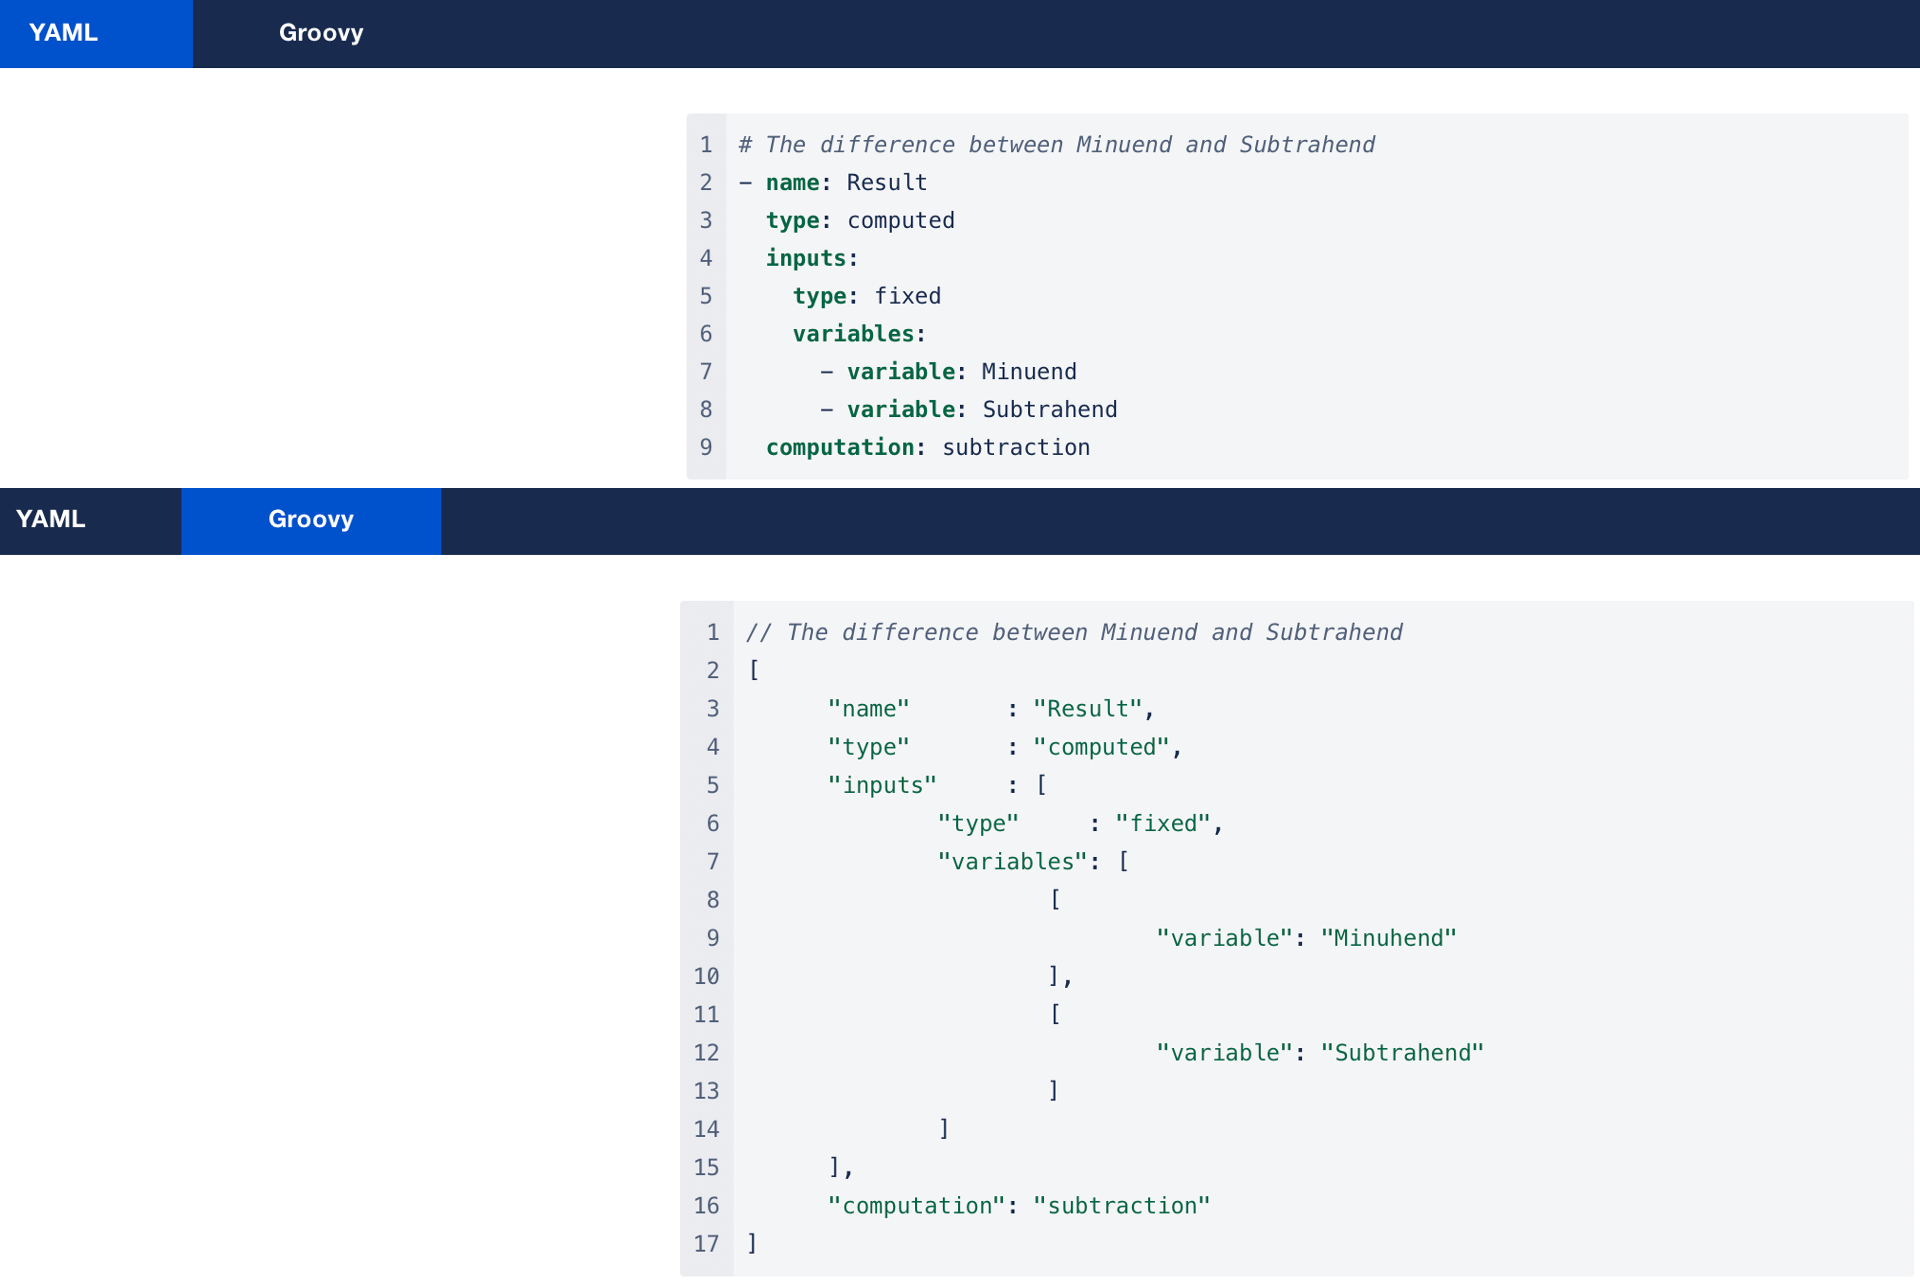Click the value 'Minuend' in the YAML code
The height and width of the screenshot is (1288, 1920).
click(x=1029, y=372)
